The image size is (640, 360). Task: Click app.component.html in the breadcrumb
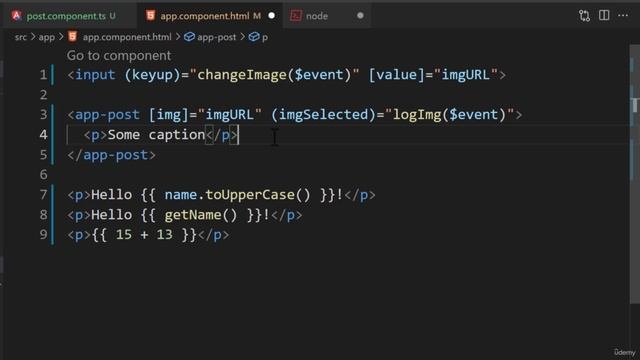point(127,37)
